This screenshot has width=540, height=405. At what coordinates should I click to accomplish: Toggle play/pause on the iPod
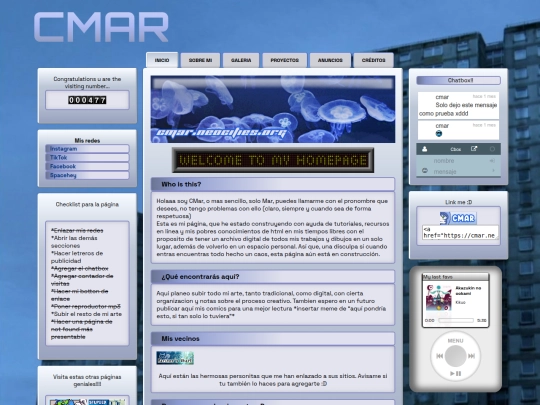point(456,374)
